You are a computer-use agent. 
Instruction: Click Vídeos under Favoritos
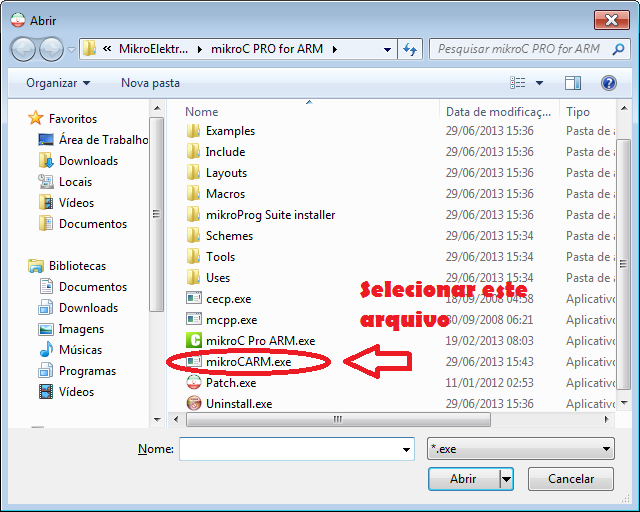coord(76,203)
